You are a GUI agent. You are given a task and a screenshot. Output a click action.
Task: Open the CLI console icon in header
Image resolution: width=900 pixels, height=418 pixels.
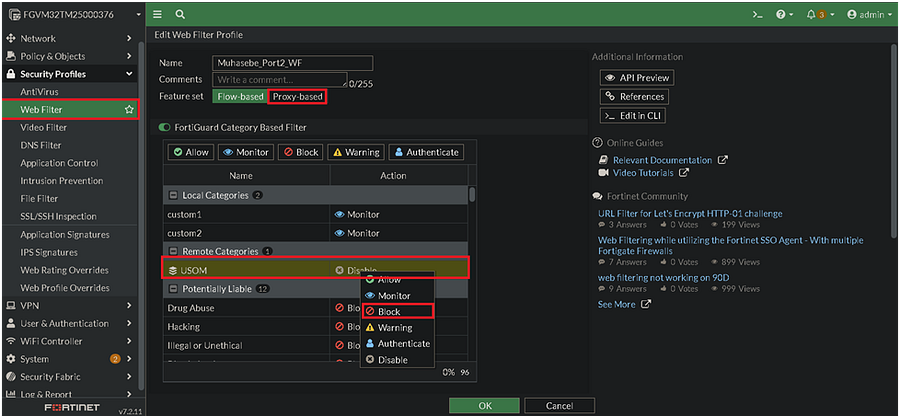coord(758,15)
